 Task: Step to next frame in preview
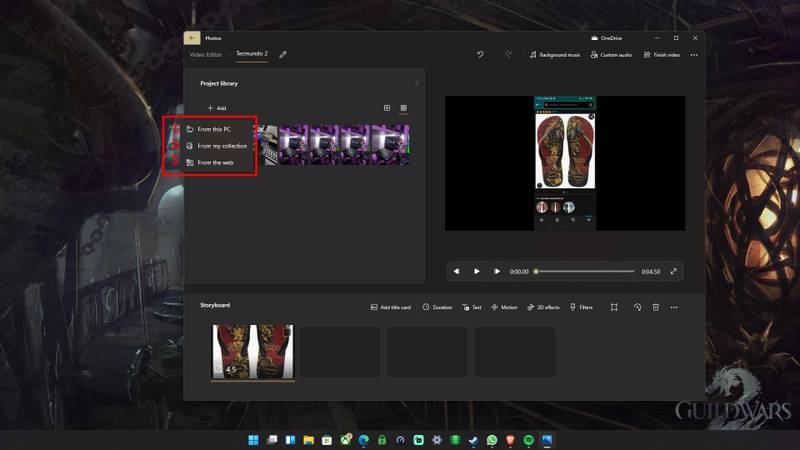pos(496,271)
